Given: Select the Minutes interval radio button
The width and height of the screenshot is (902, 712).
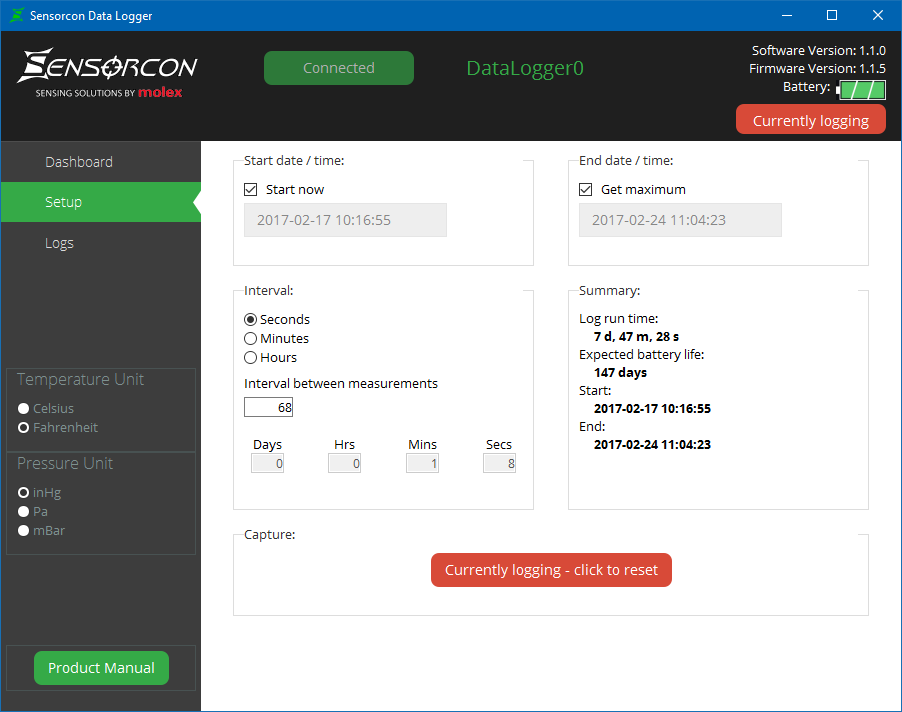Looking at the screenshot, I should coord(250,339).
